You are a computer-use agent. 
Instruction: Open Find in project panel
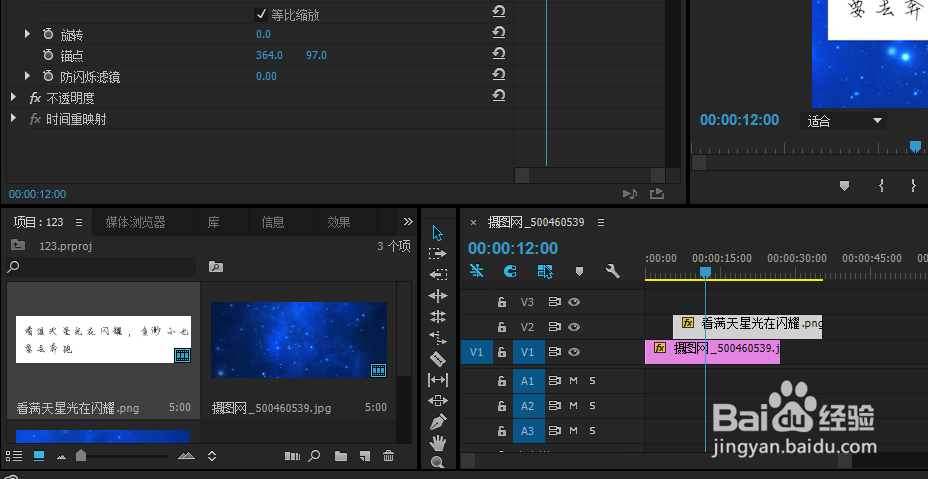(315, 456)
